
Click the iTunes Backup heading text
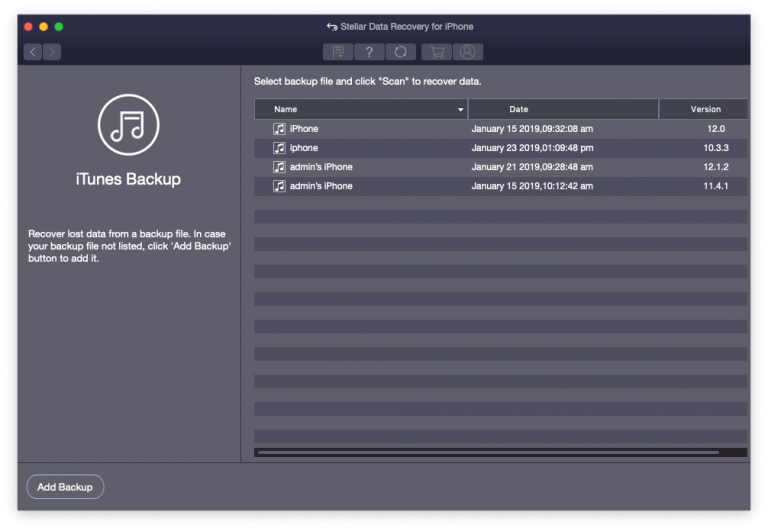tap(128, 179)
